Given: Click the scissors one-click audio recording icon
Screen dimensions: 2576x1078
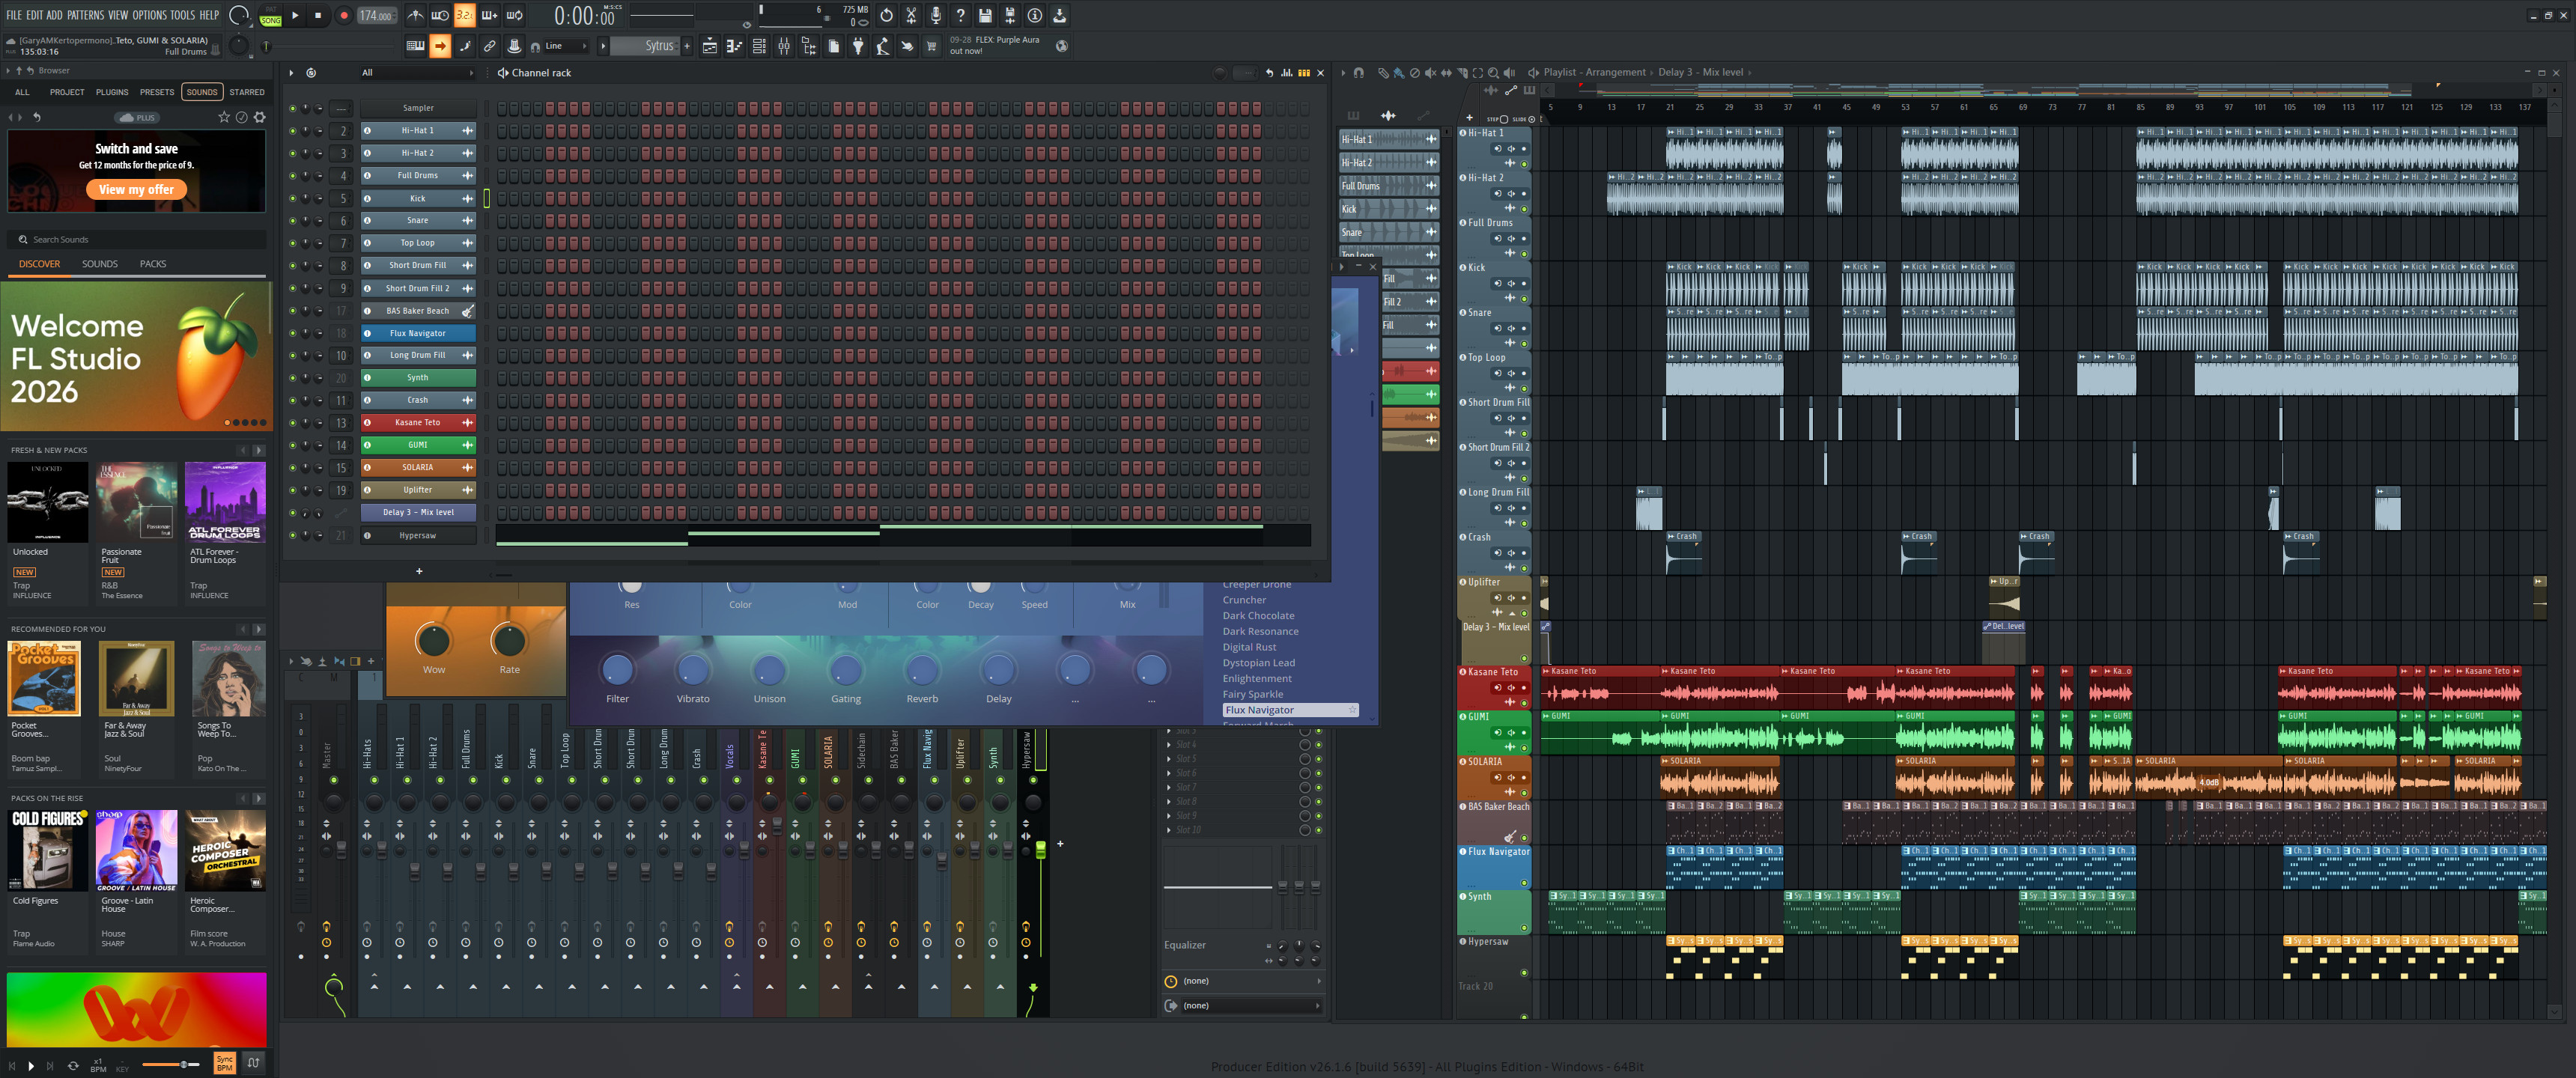Looking at the screenshot, I should pos(911,15).
